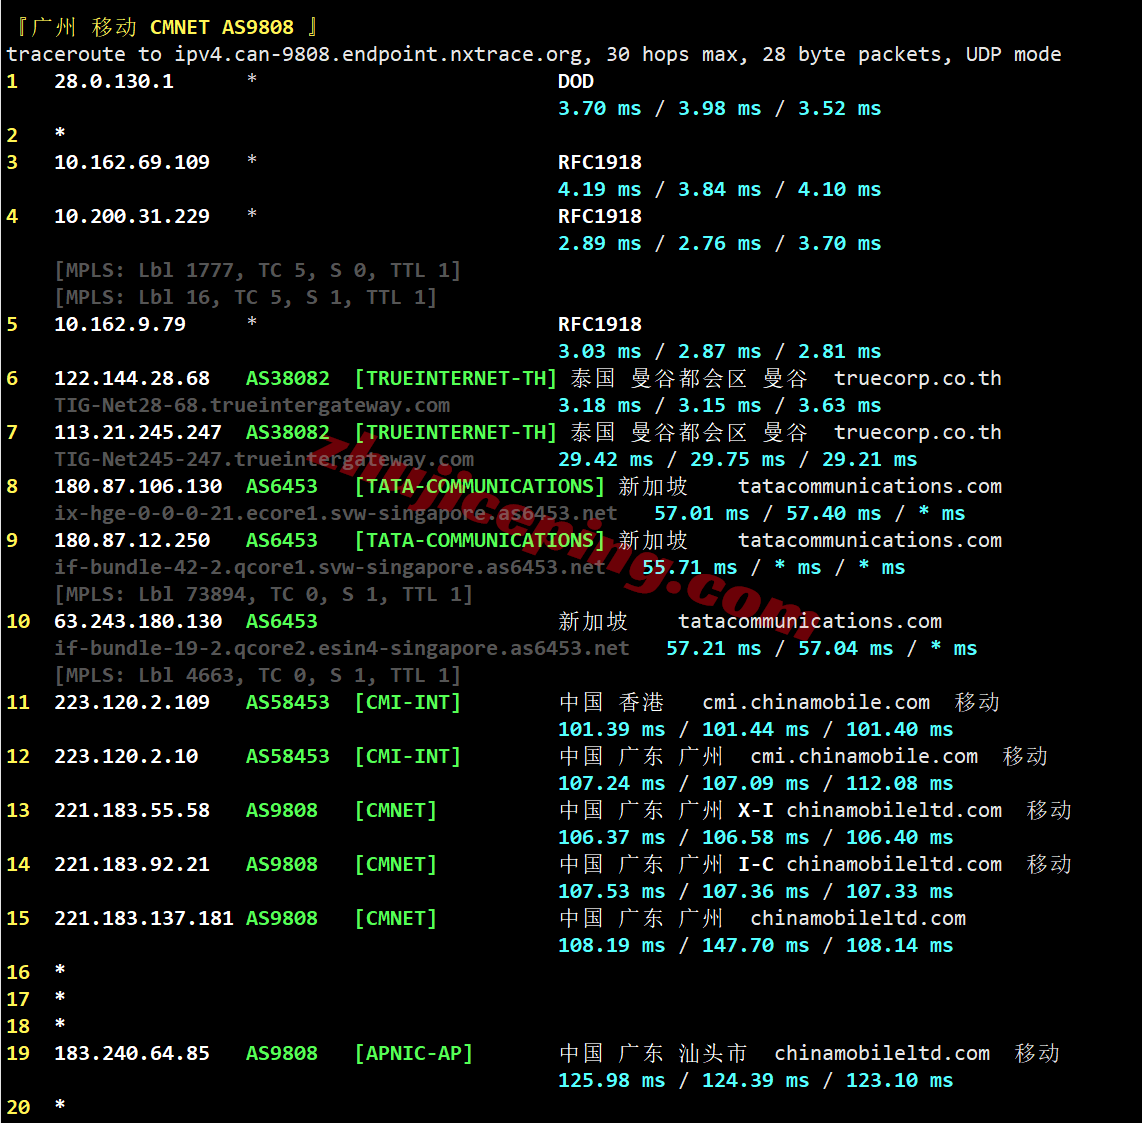Image resolution: width=1142 pixels, height=1123 pixels.
Task: Click the ipv4.can-9808.endpoint.nxtrace.org target hostname
Action: [378, 55]
